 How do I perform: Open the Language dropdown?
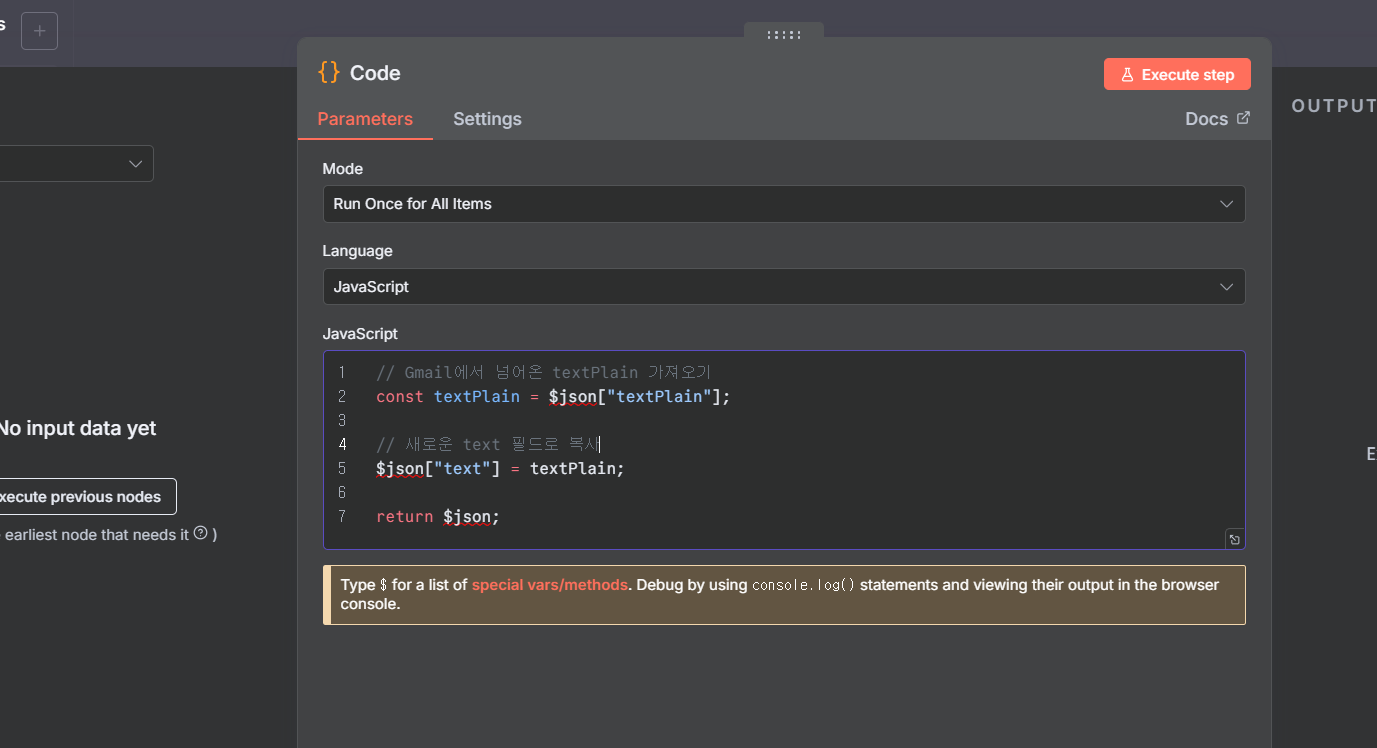(x=784, y=287)
